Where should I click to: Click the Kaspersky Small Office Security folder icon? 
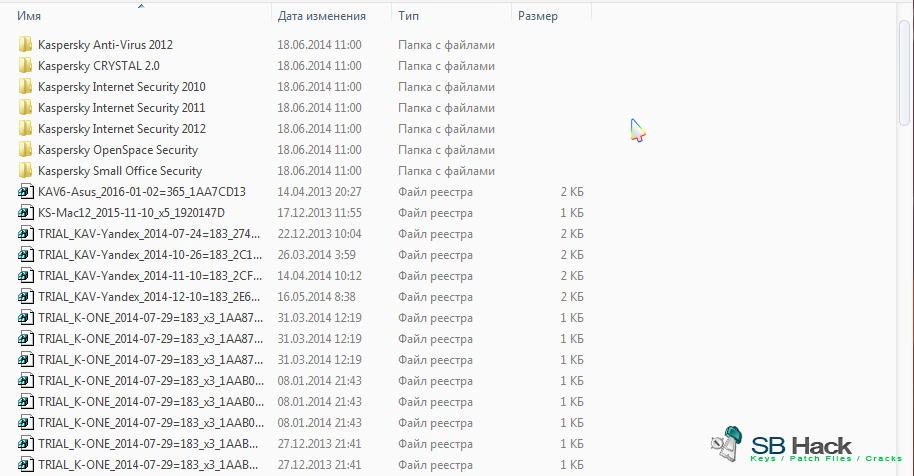(x=25, y=171)
